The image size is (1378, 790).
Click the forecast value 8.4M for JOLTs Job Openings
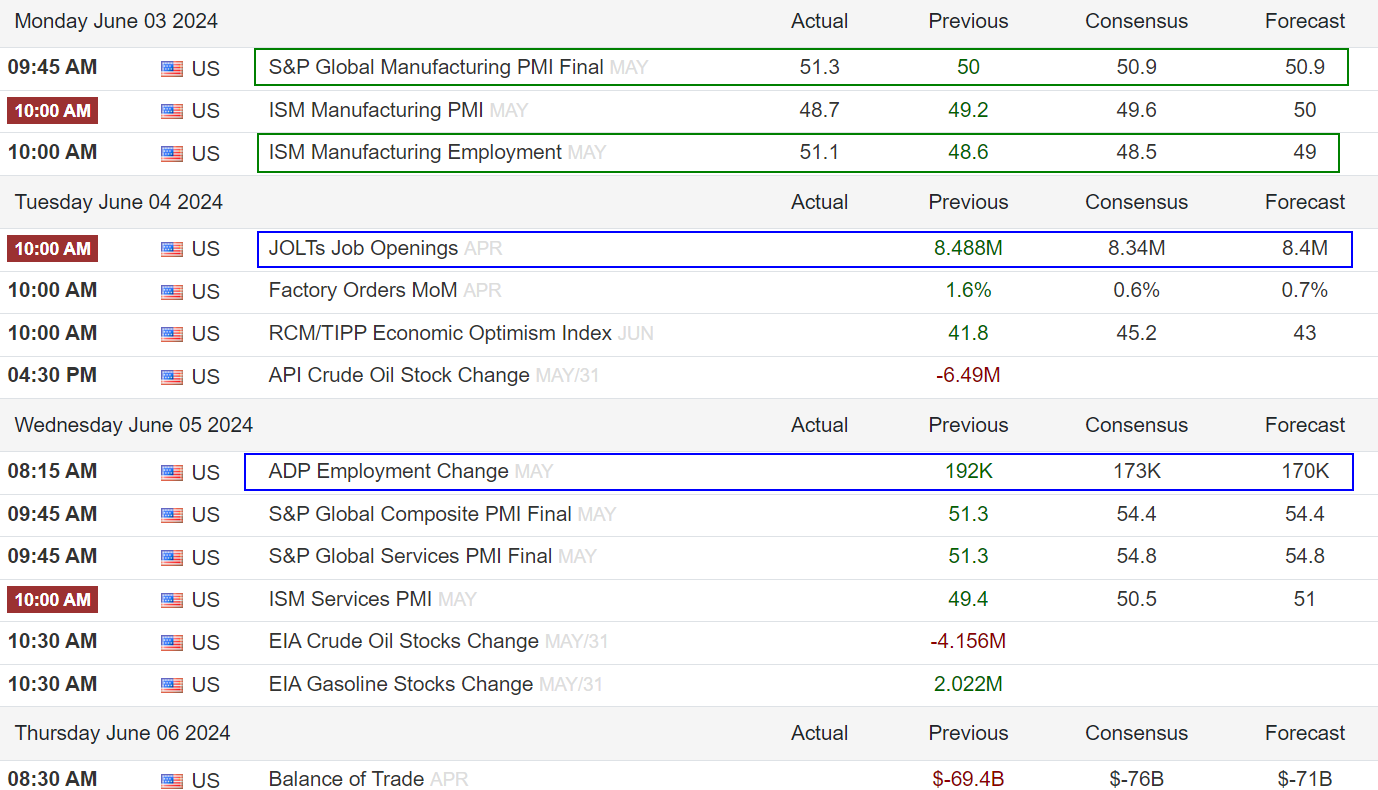[1305, 248]
